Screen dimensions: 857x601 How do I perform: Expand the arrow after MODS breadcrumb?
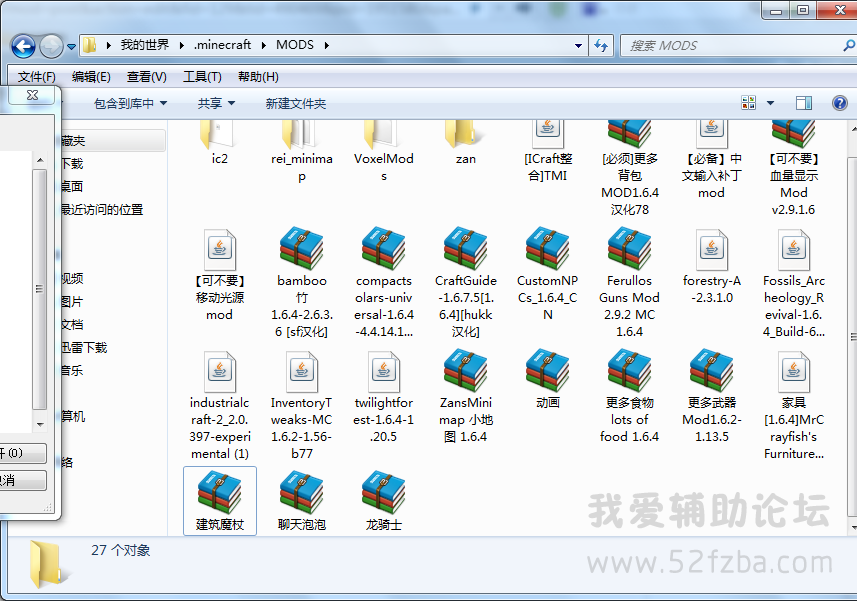[326, 45]
